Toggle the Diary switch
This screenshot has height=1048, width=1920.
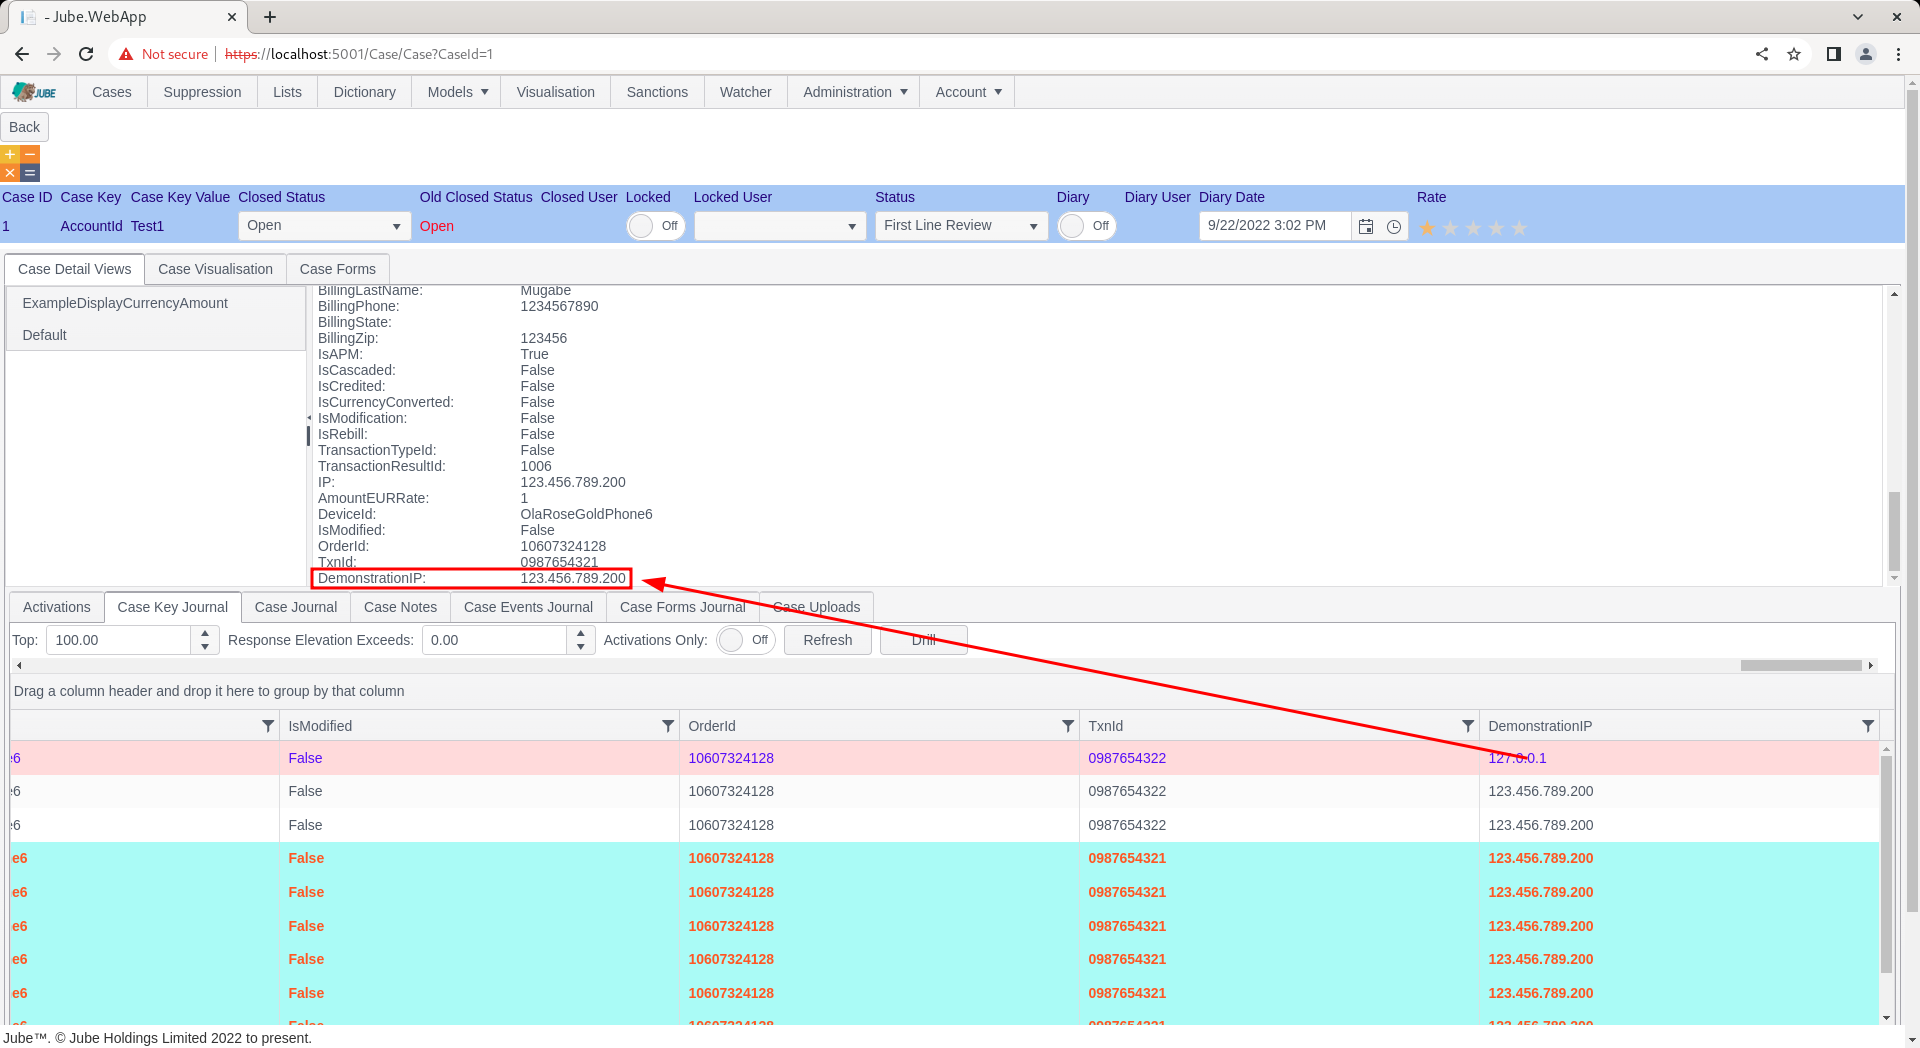click(1086, 226)
